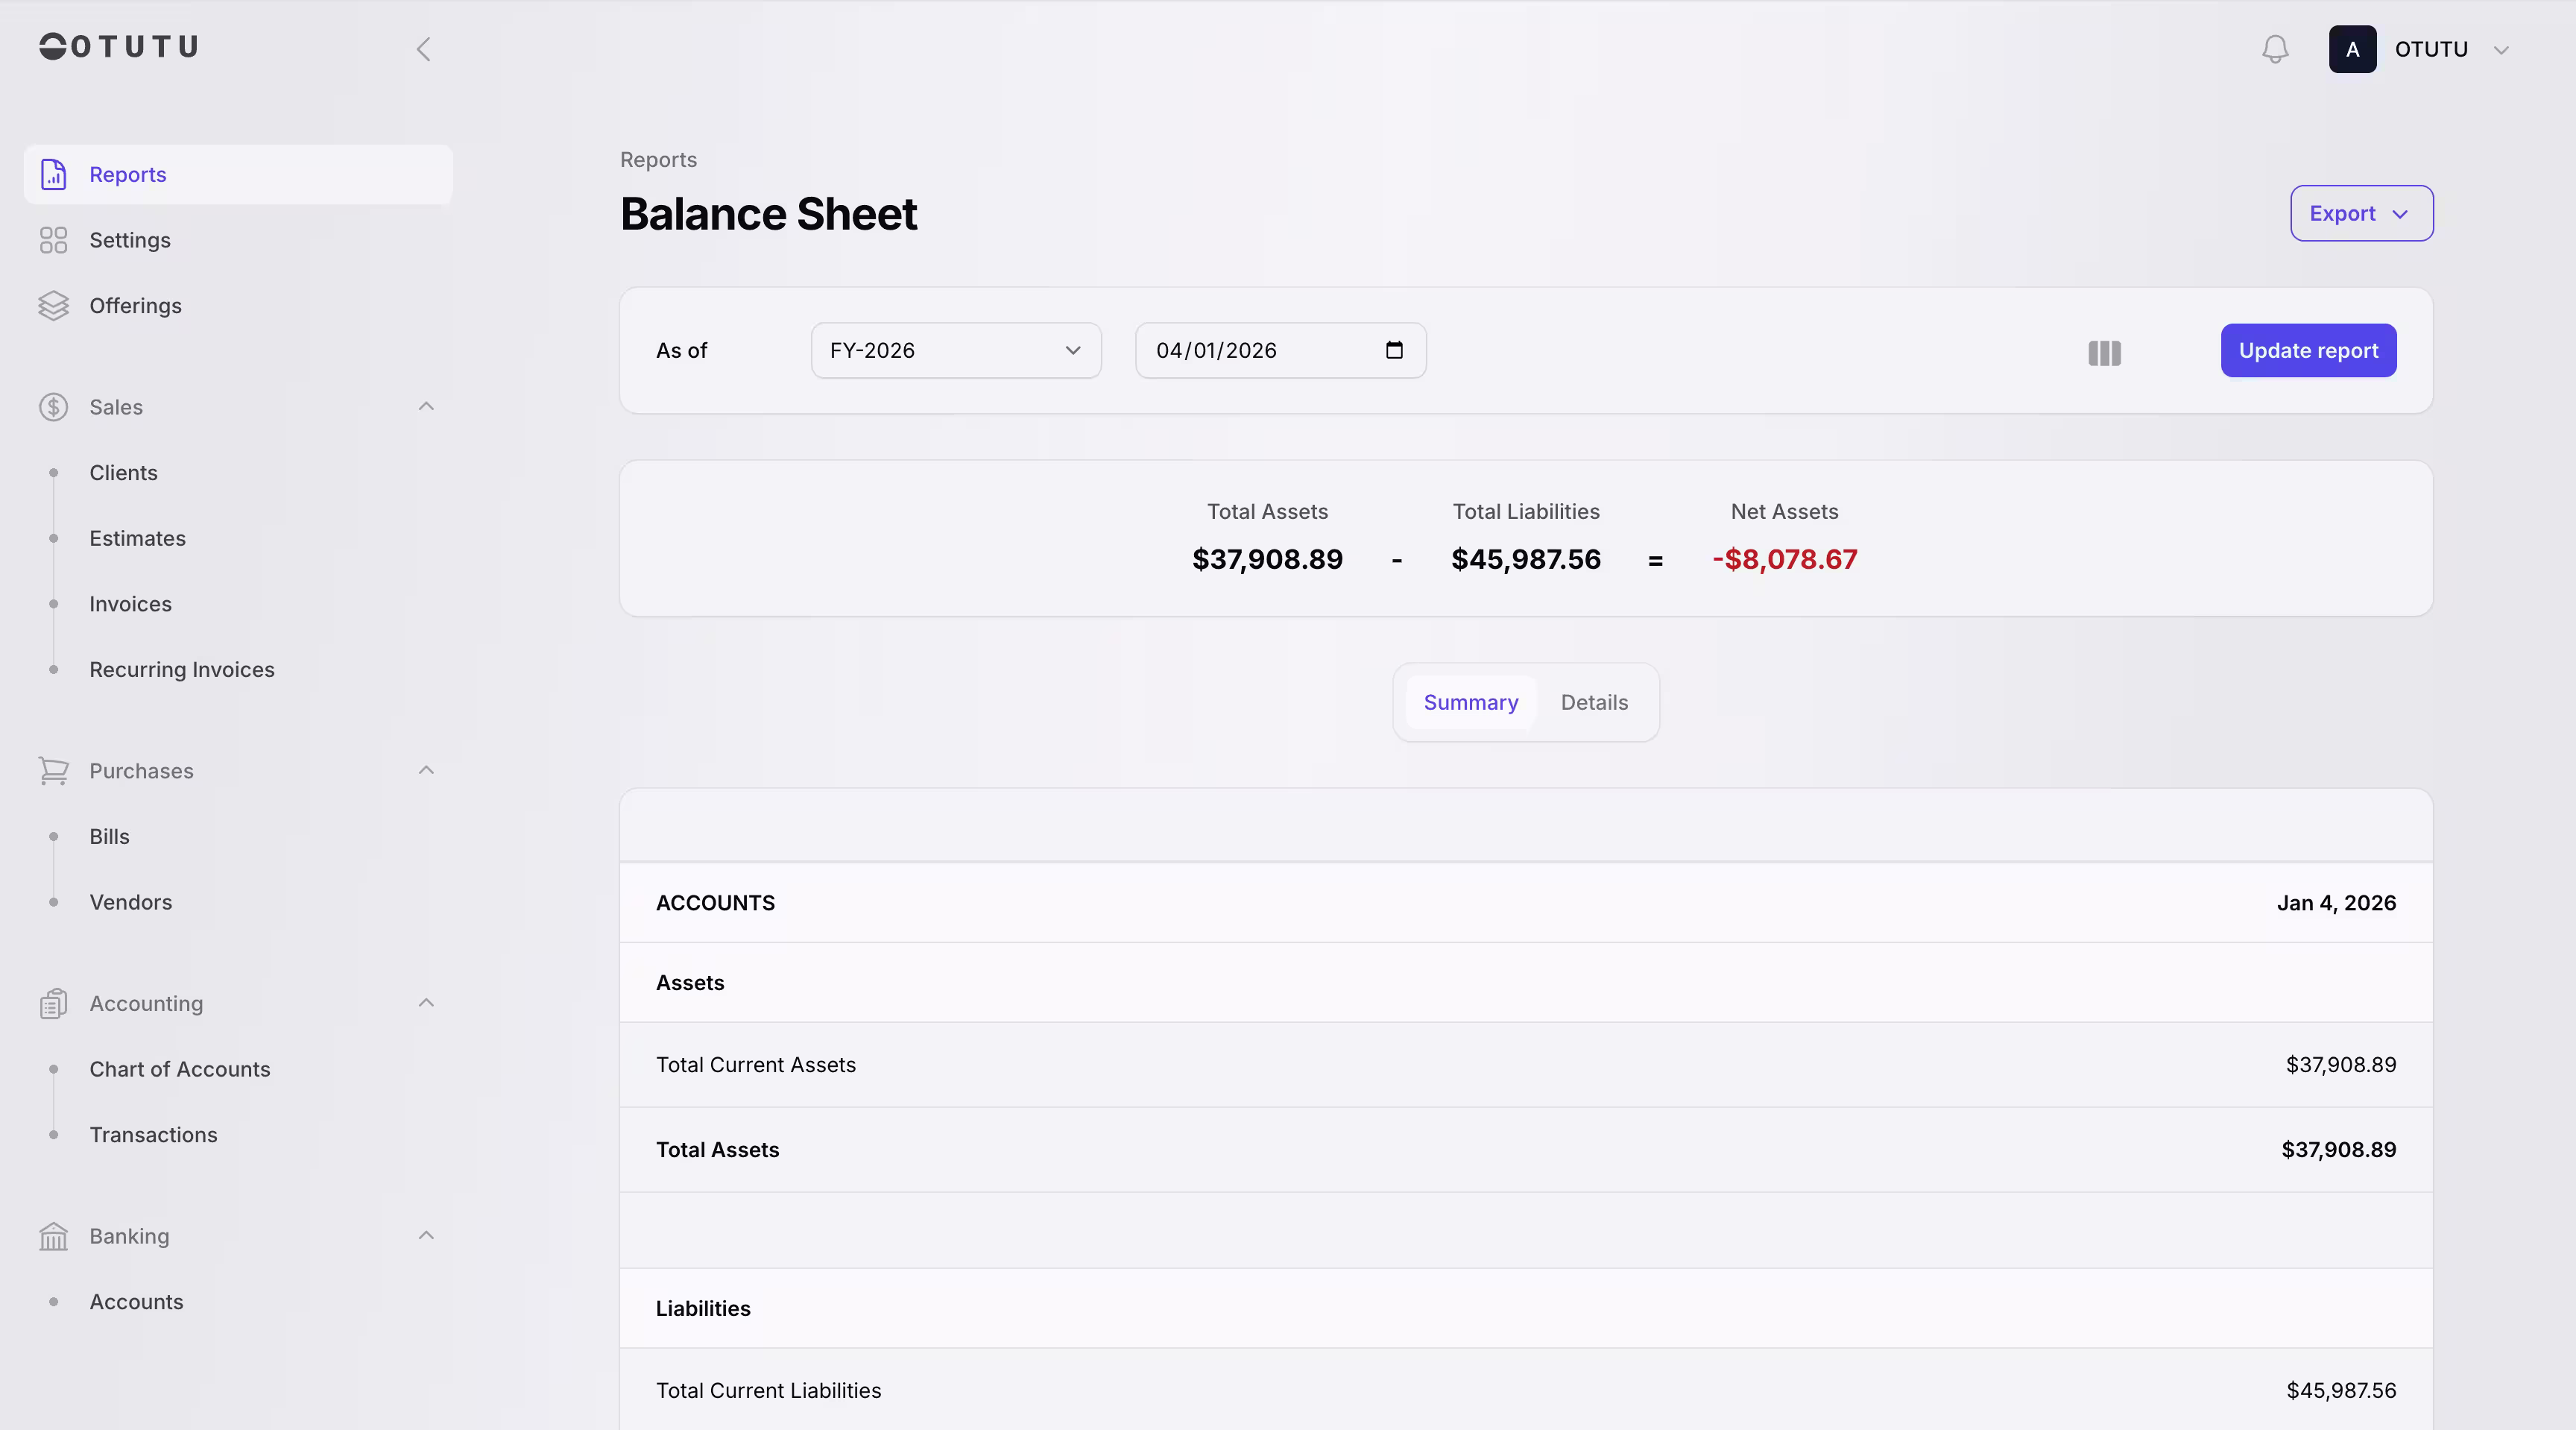The image size is (2576, 1430).
Task: Open the FY-2026 fiscal year dropdown
Action: click(x=955, y=350)
